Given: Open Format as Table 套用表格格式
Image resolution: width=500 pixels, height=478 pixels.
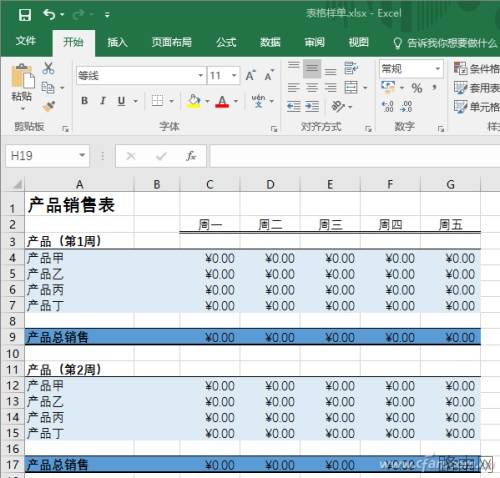Looking at the screenshot, I should tap(477, 88).
